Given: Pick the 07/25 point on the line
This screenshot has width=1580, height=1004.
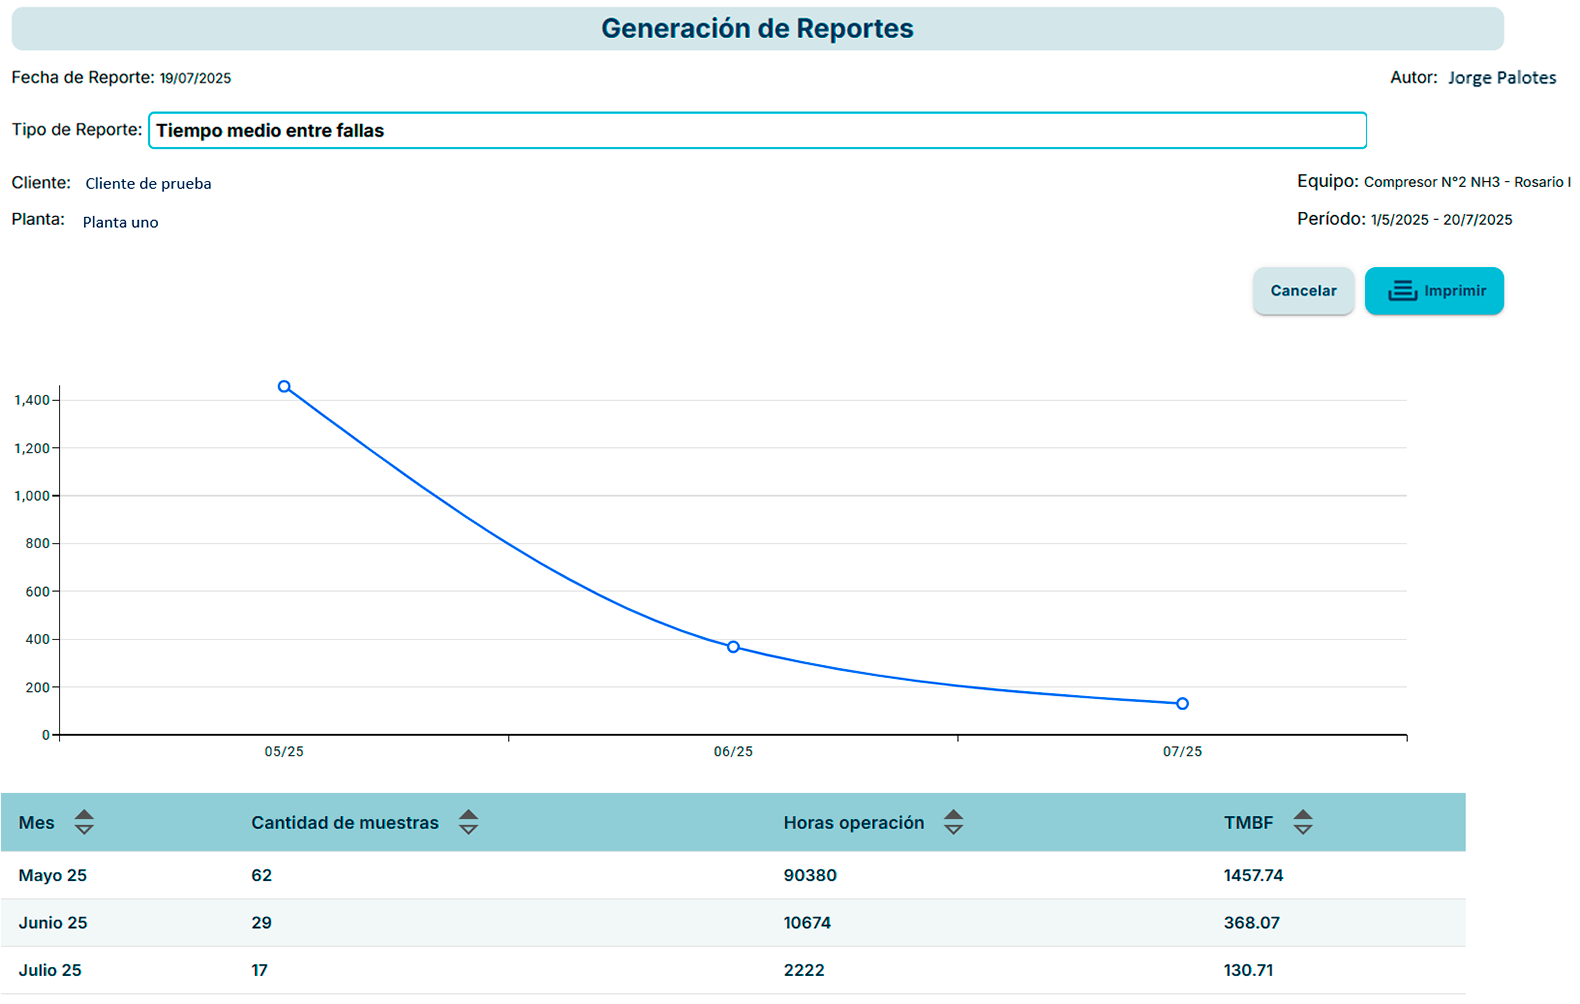Looking at the screenshot, I should pyautogui.click(x=1182, y=704).
